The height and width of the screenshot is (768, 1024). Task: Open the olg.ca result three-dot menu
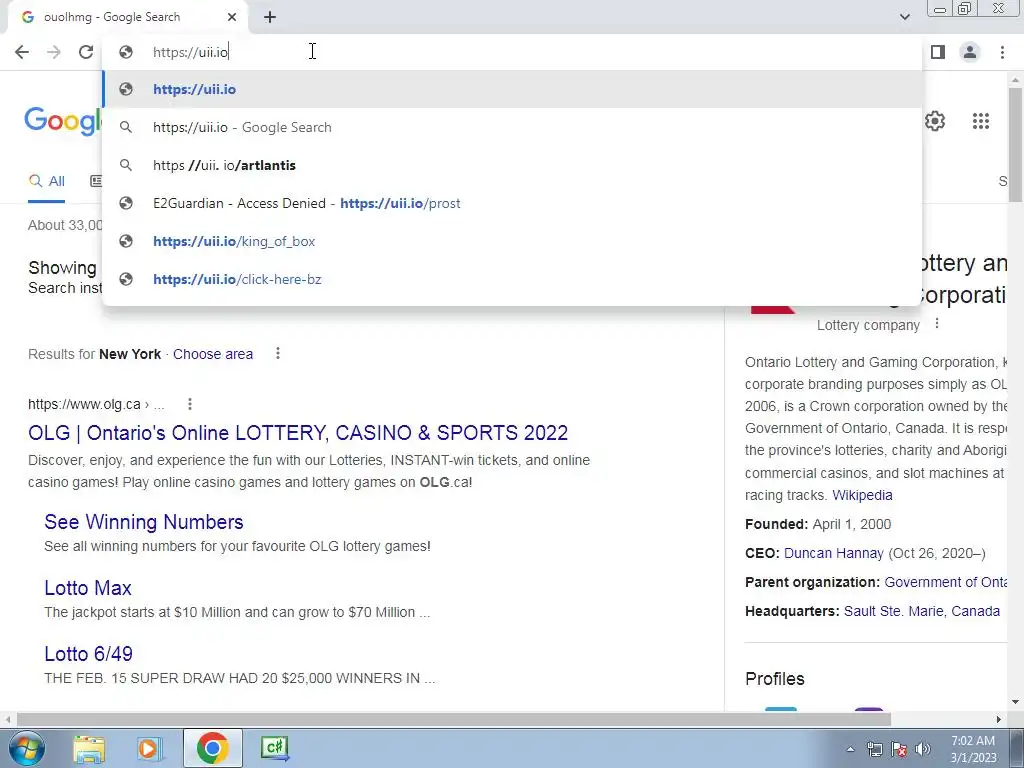pyautogui.click(x=189, y=404)
